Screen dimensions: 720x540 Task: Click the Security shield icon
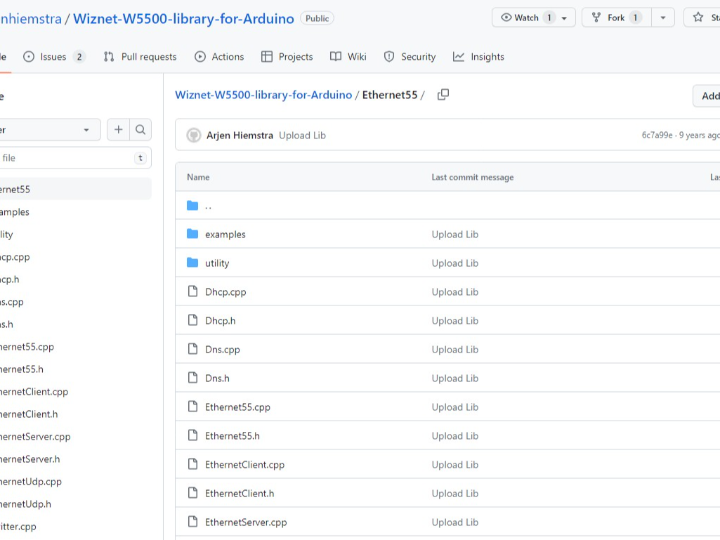point(389,57)
